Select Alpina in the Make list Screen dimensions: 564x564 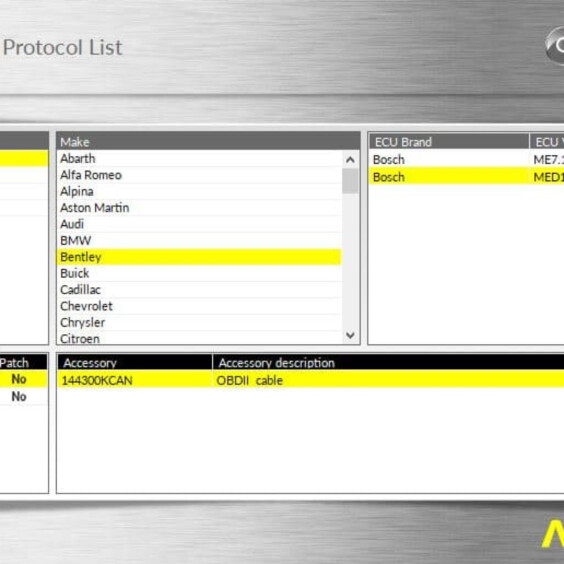point(199,191)
